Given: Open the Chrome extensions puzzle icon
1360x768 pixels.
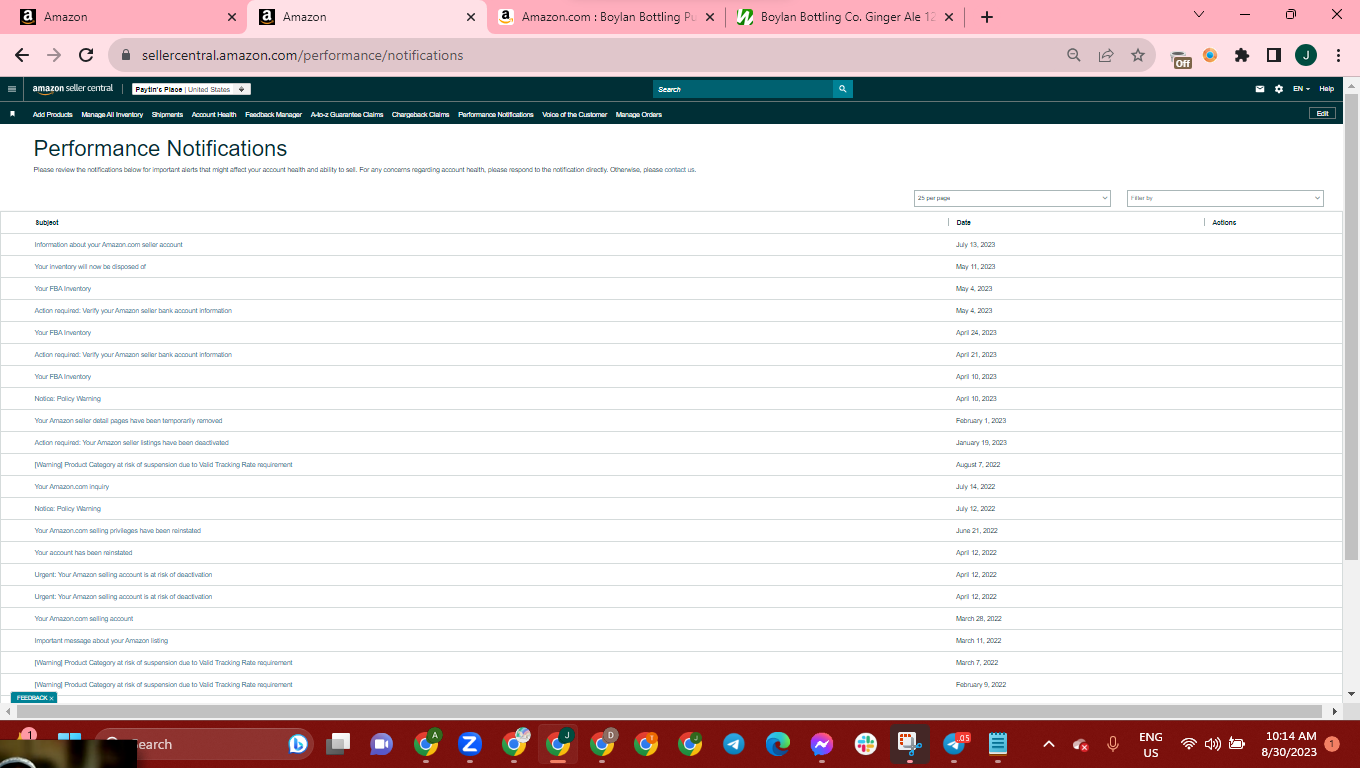Looking at the screenshot, I should (1242, 55).
